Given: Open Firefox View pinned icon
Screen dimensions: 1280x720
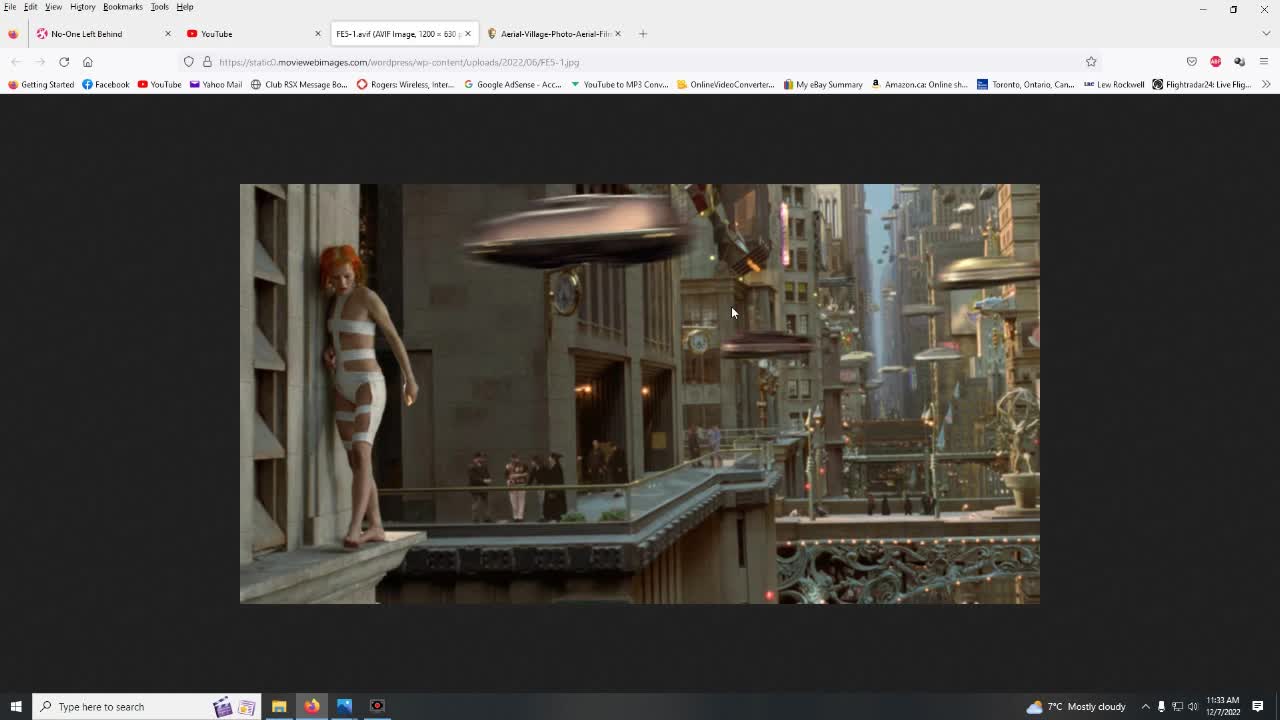Looking at the screenshot, I should [x=13, y=34].
